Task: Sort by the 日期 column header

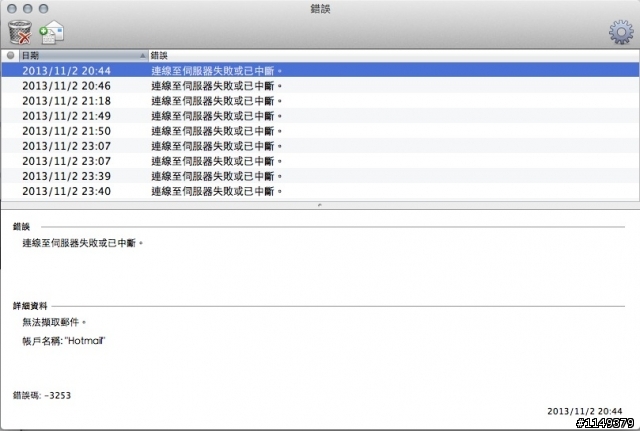Action: click(83, 56)
